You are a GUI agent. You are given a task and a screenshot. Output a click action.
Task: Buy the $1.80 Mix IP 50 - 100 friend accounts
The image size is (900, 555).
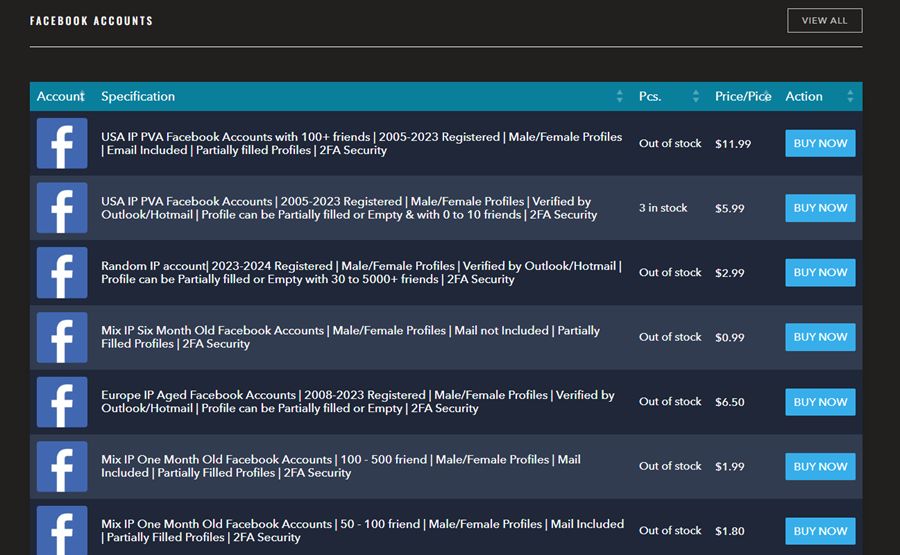820,531
